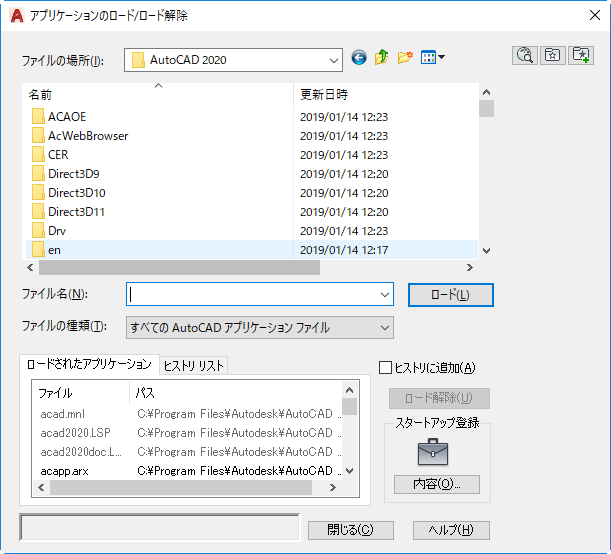
Task: Select the Direct3D11 folder
Action: coord(76,212)
